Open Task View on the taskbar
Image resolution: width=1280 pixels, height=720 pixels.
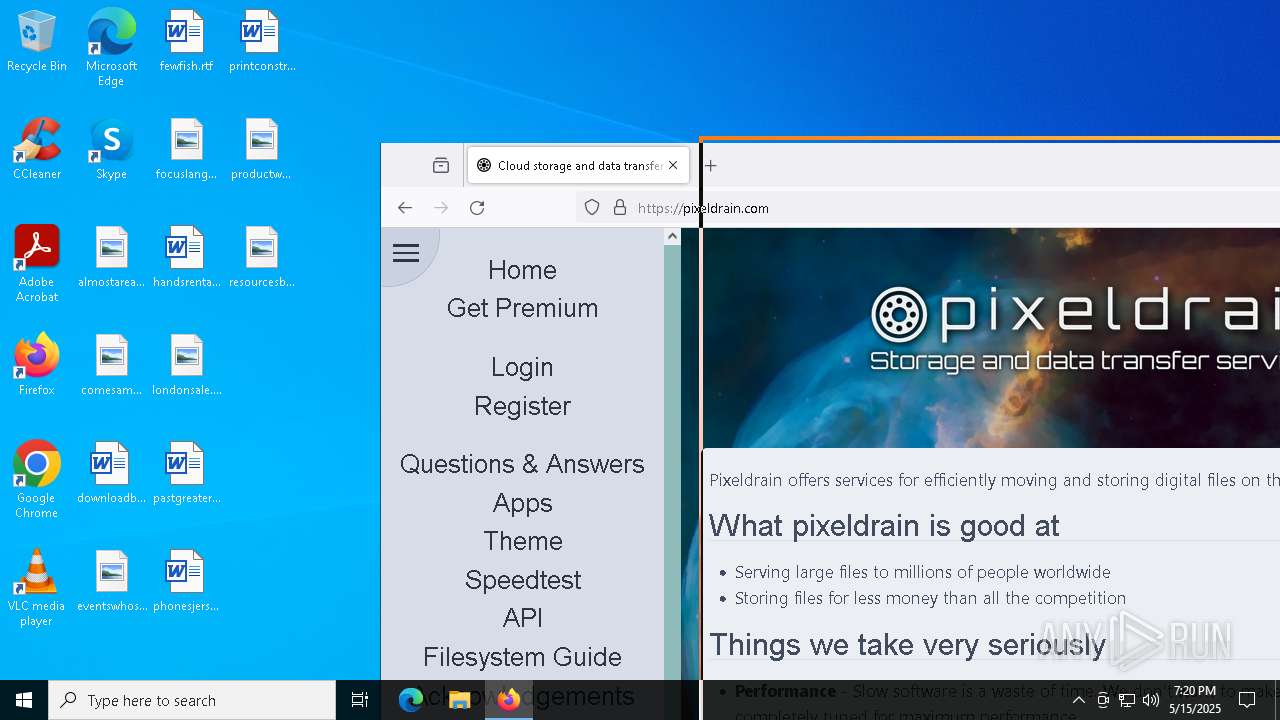coord(360,700)
